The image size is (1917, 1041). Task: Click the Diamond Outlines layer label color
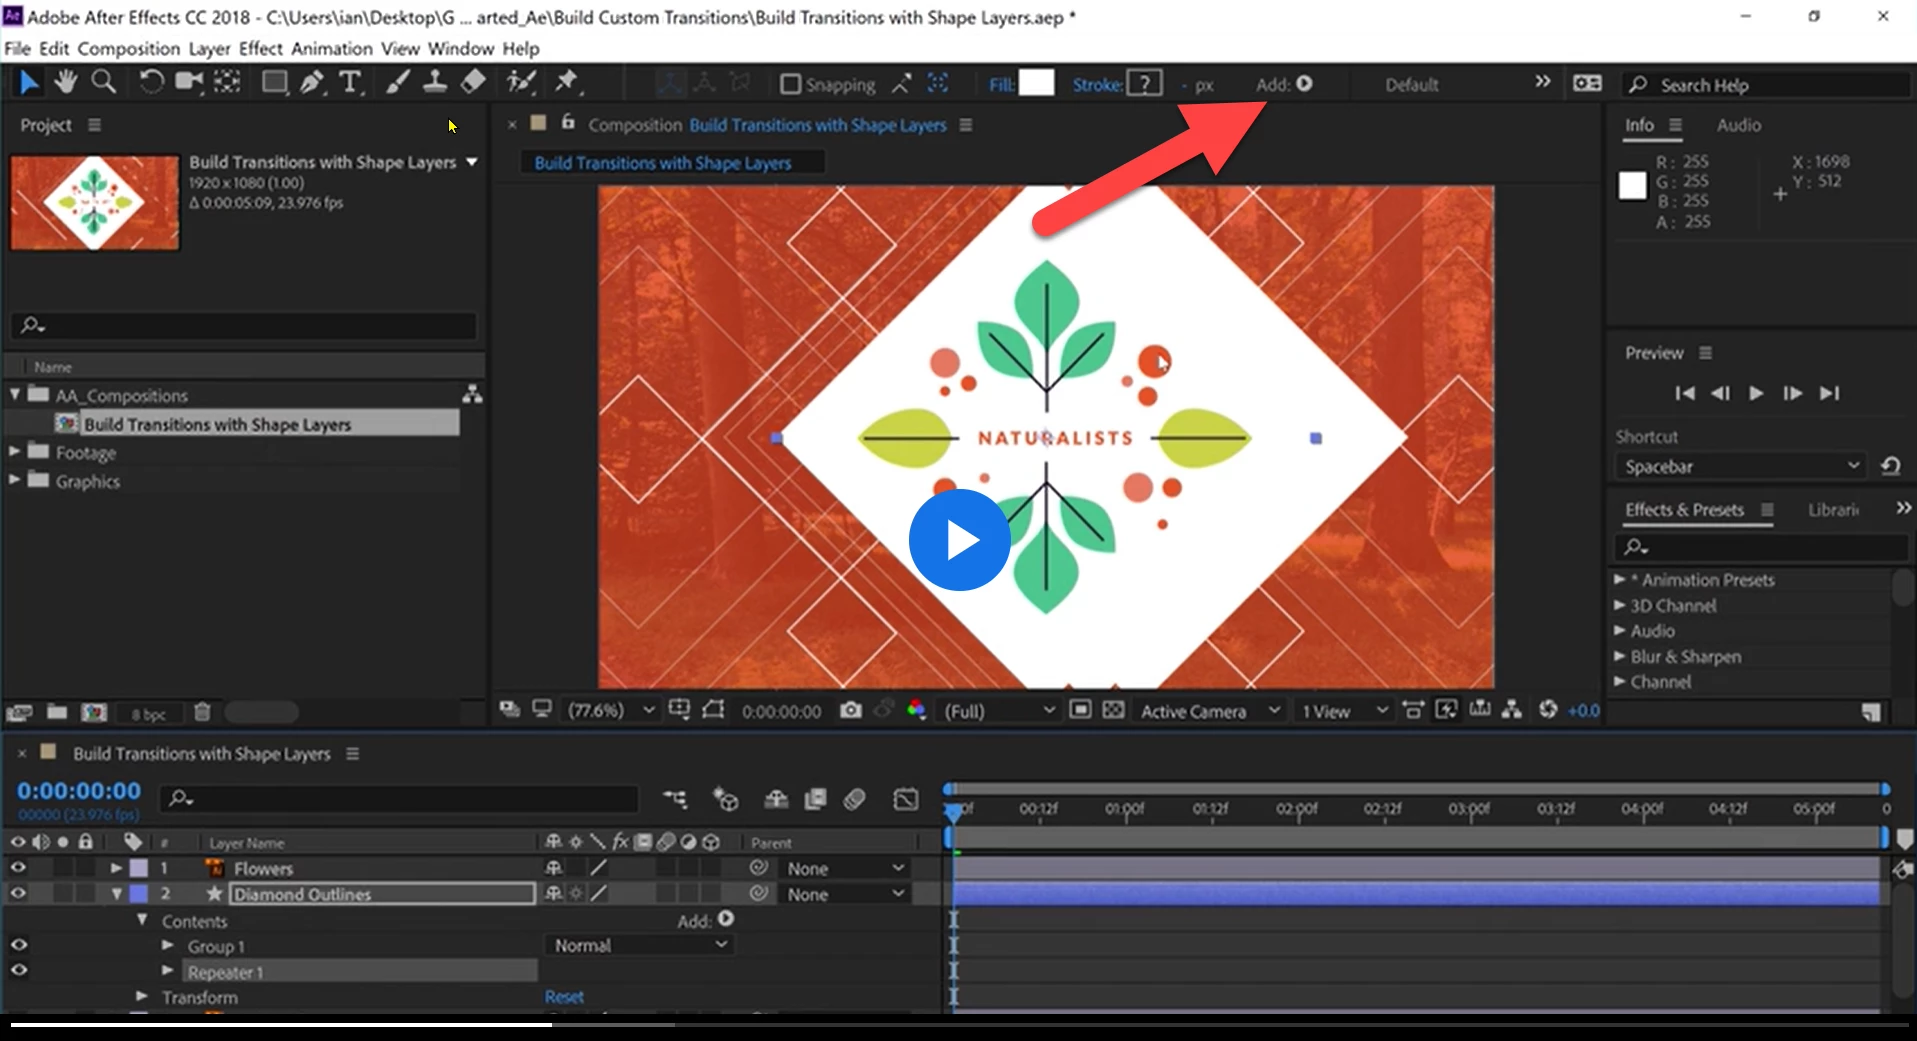pyautogui.click(x=140, y=894)
